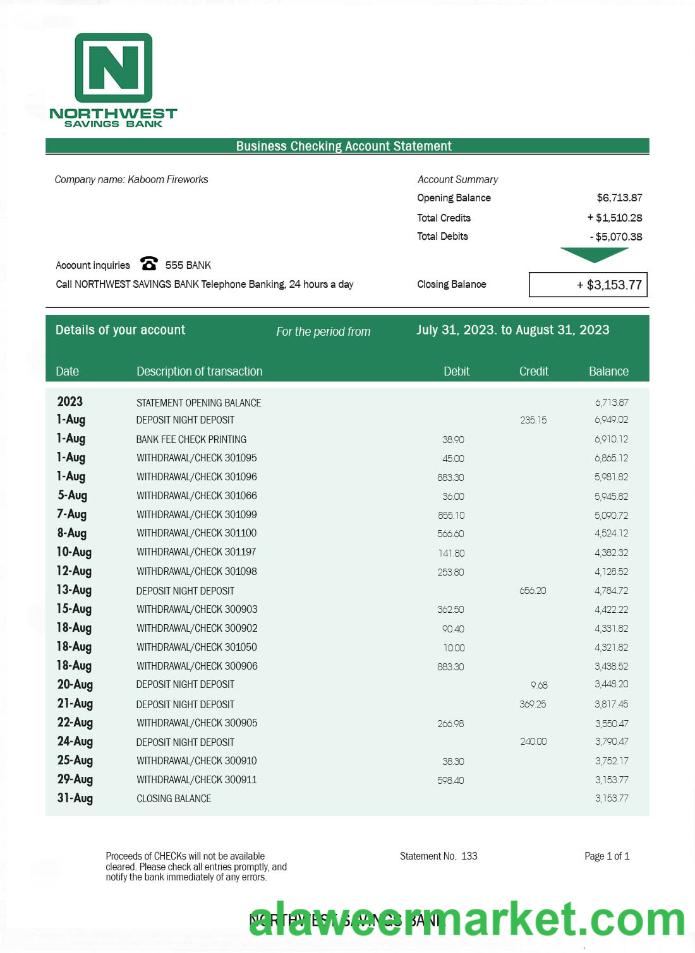This screenshot has width=695, height=953.
Task: Click 'WITHDRAWAL/CHECK 301066' description
Action: (x=197, y=495)
